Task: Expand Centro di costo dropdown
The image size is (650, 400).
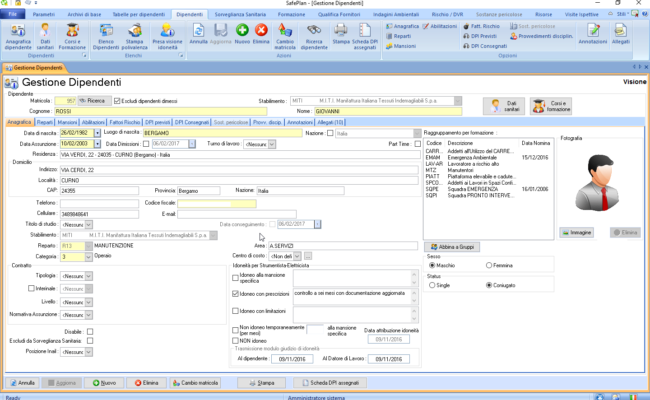Action: point(297,256)
